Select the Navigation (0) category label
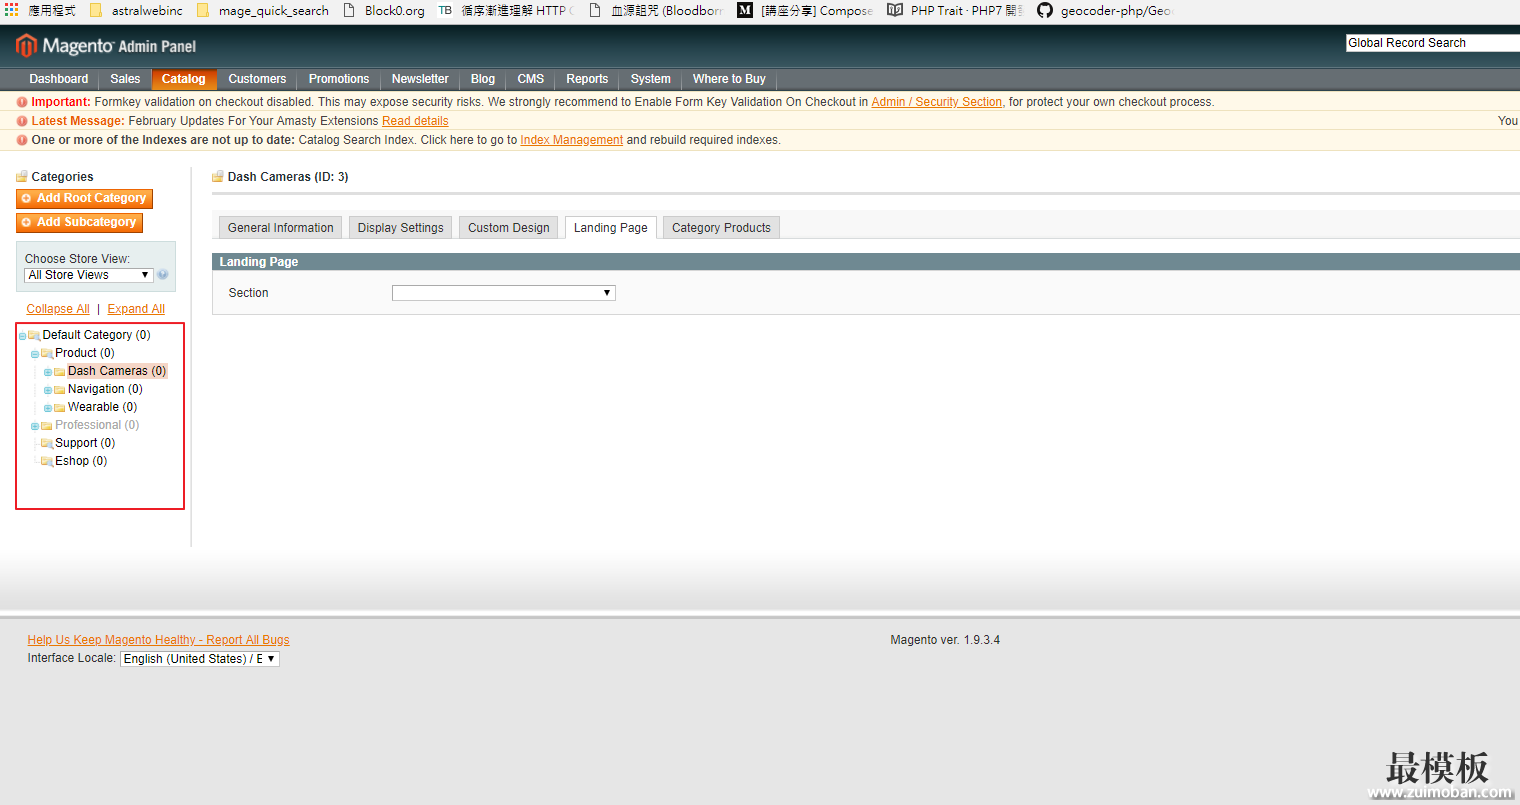This screenshot has height=805, width=1520. (x=105, y=389)
